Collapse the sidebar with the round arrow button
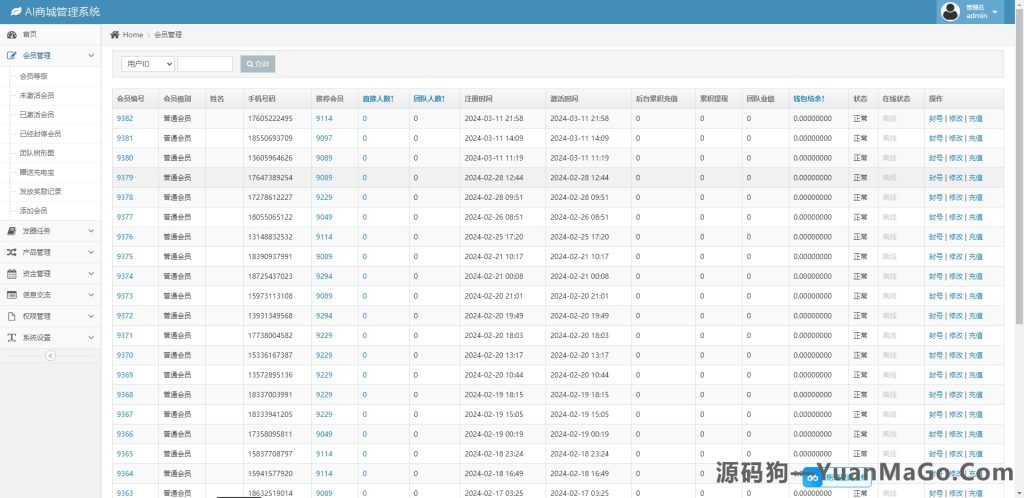The width and height of the screenshot is (1024, 498). coord(50,356)
